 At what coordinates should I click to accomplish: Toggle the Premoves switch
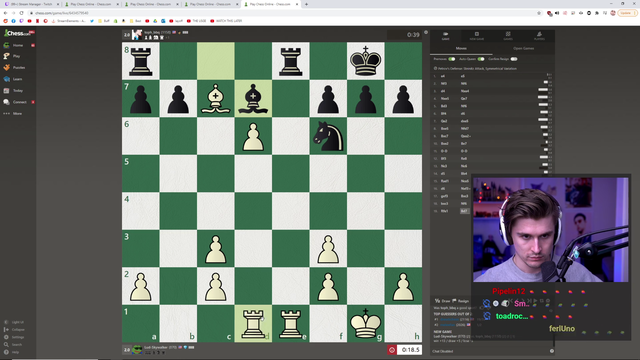pyautogui.click(x=451, y=59)
